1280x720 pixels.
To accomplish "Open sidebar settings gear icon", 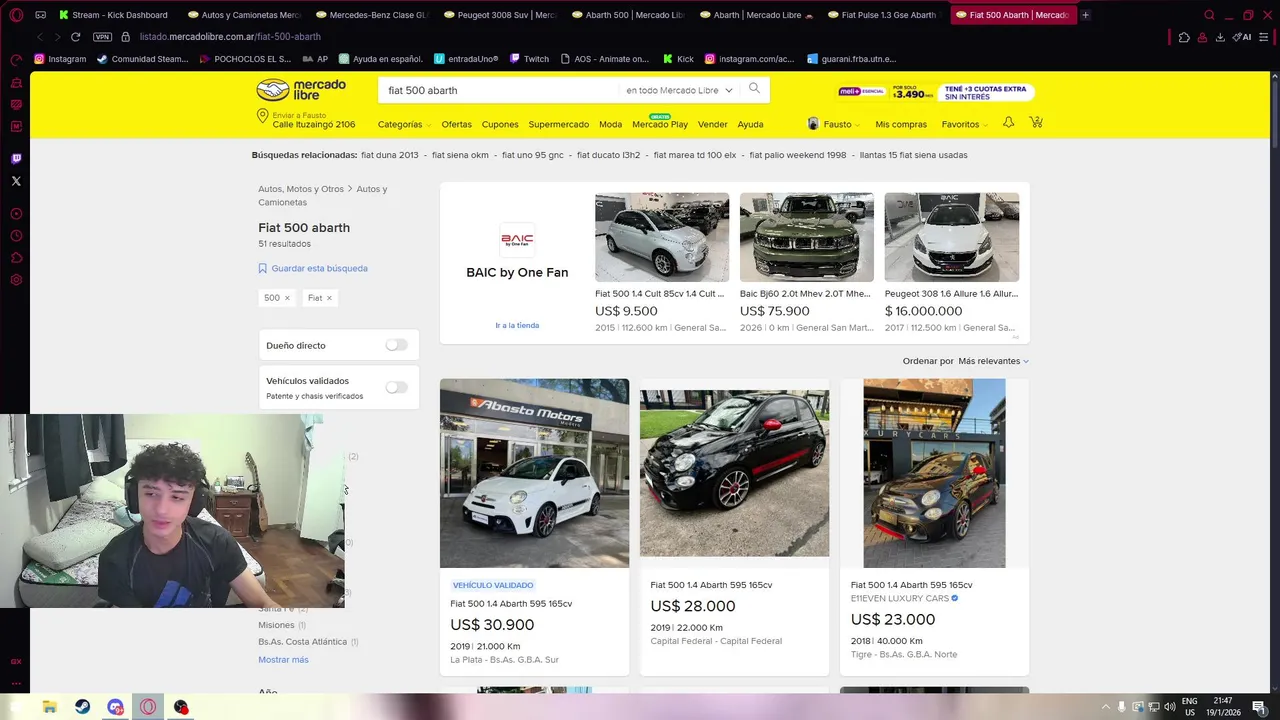I will tap(16, 280).
